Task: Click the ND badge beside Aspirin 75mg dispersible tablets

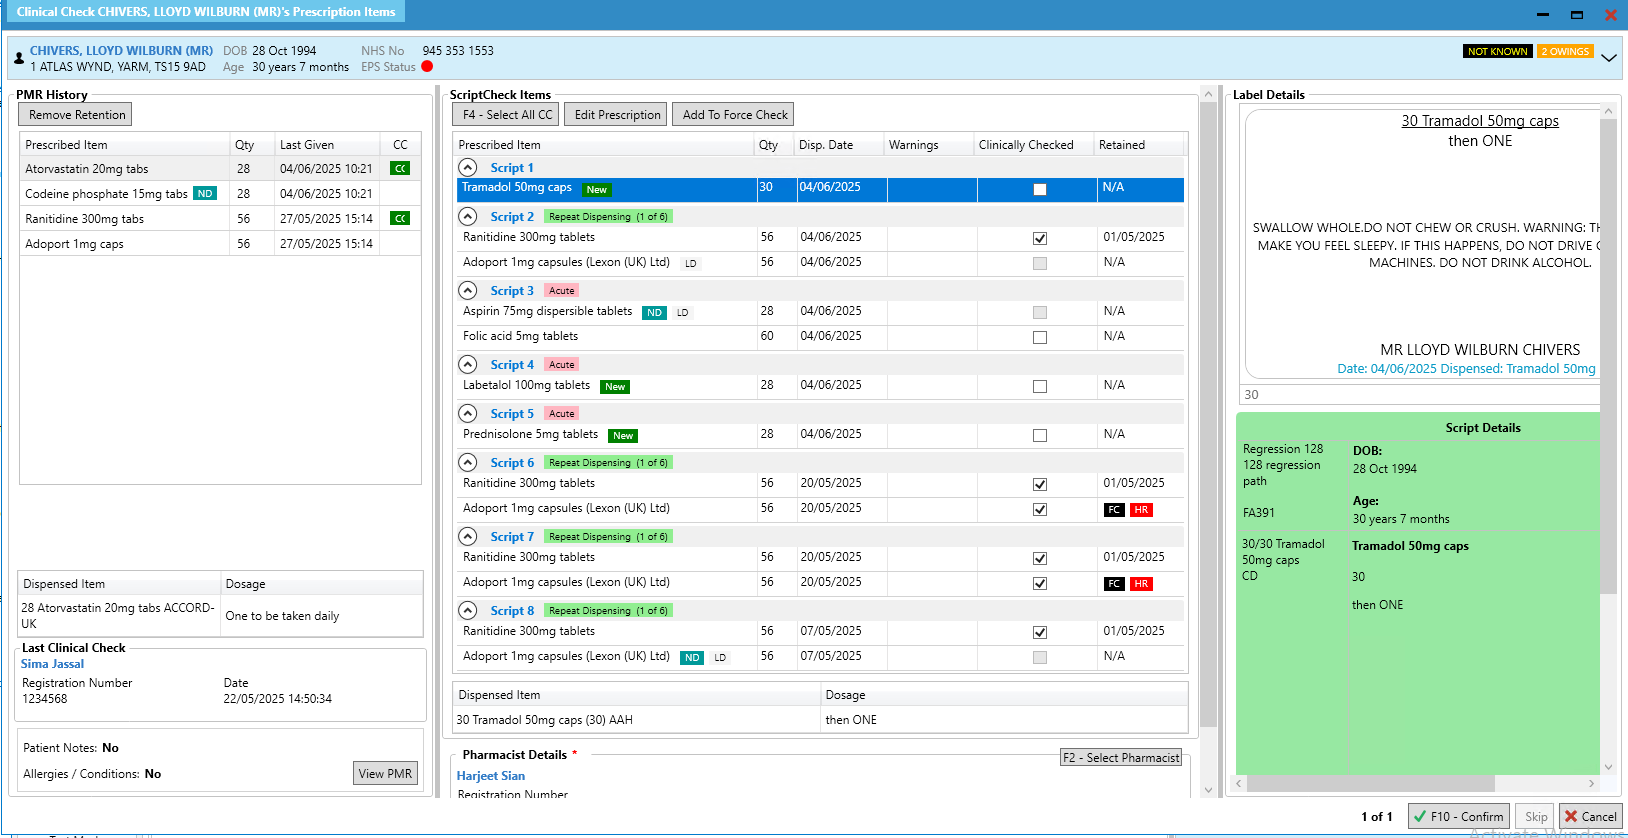Action: click(x=654, y=313)
